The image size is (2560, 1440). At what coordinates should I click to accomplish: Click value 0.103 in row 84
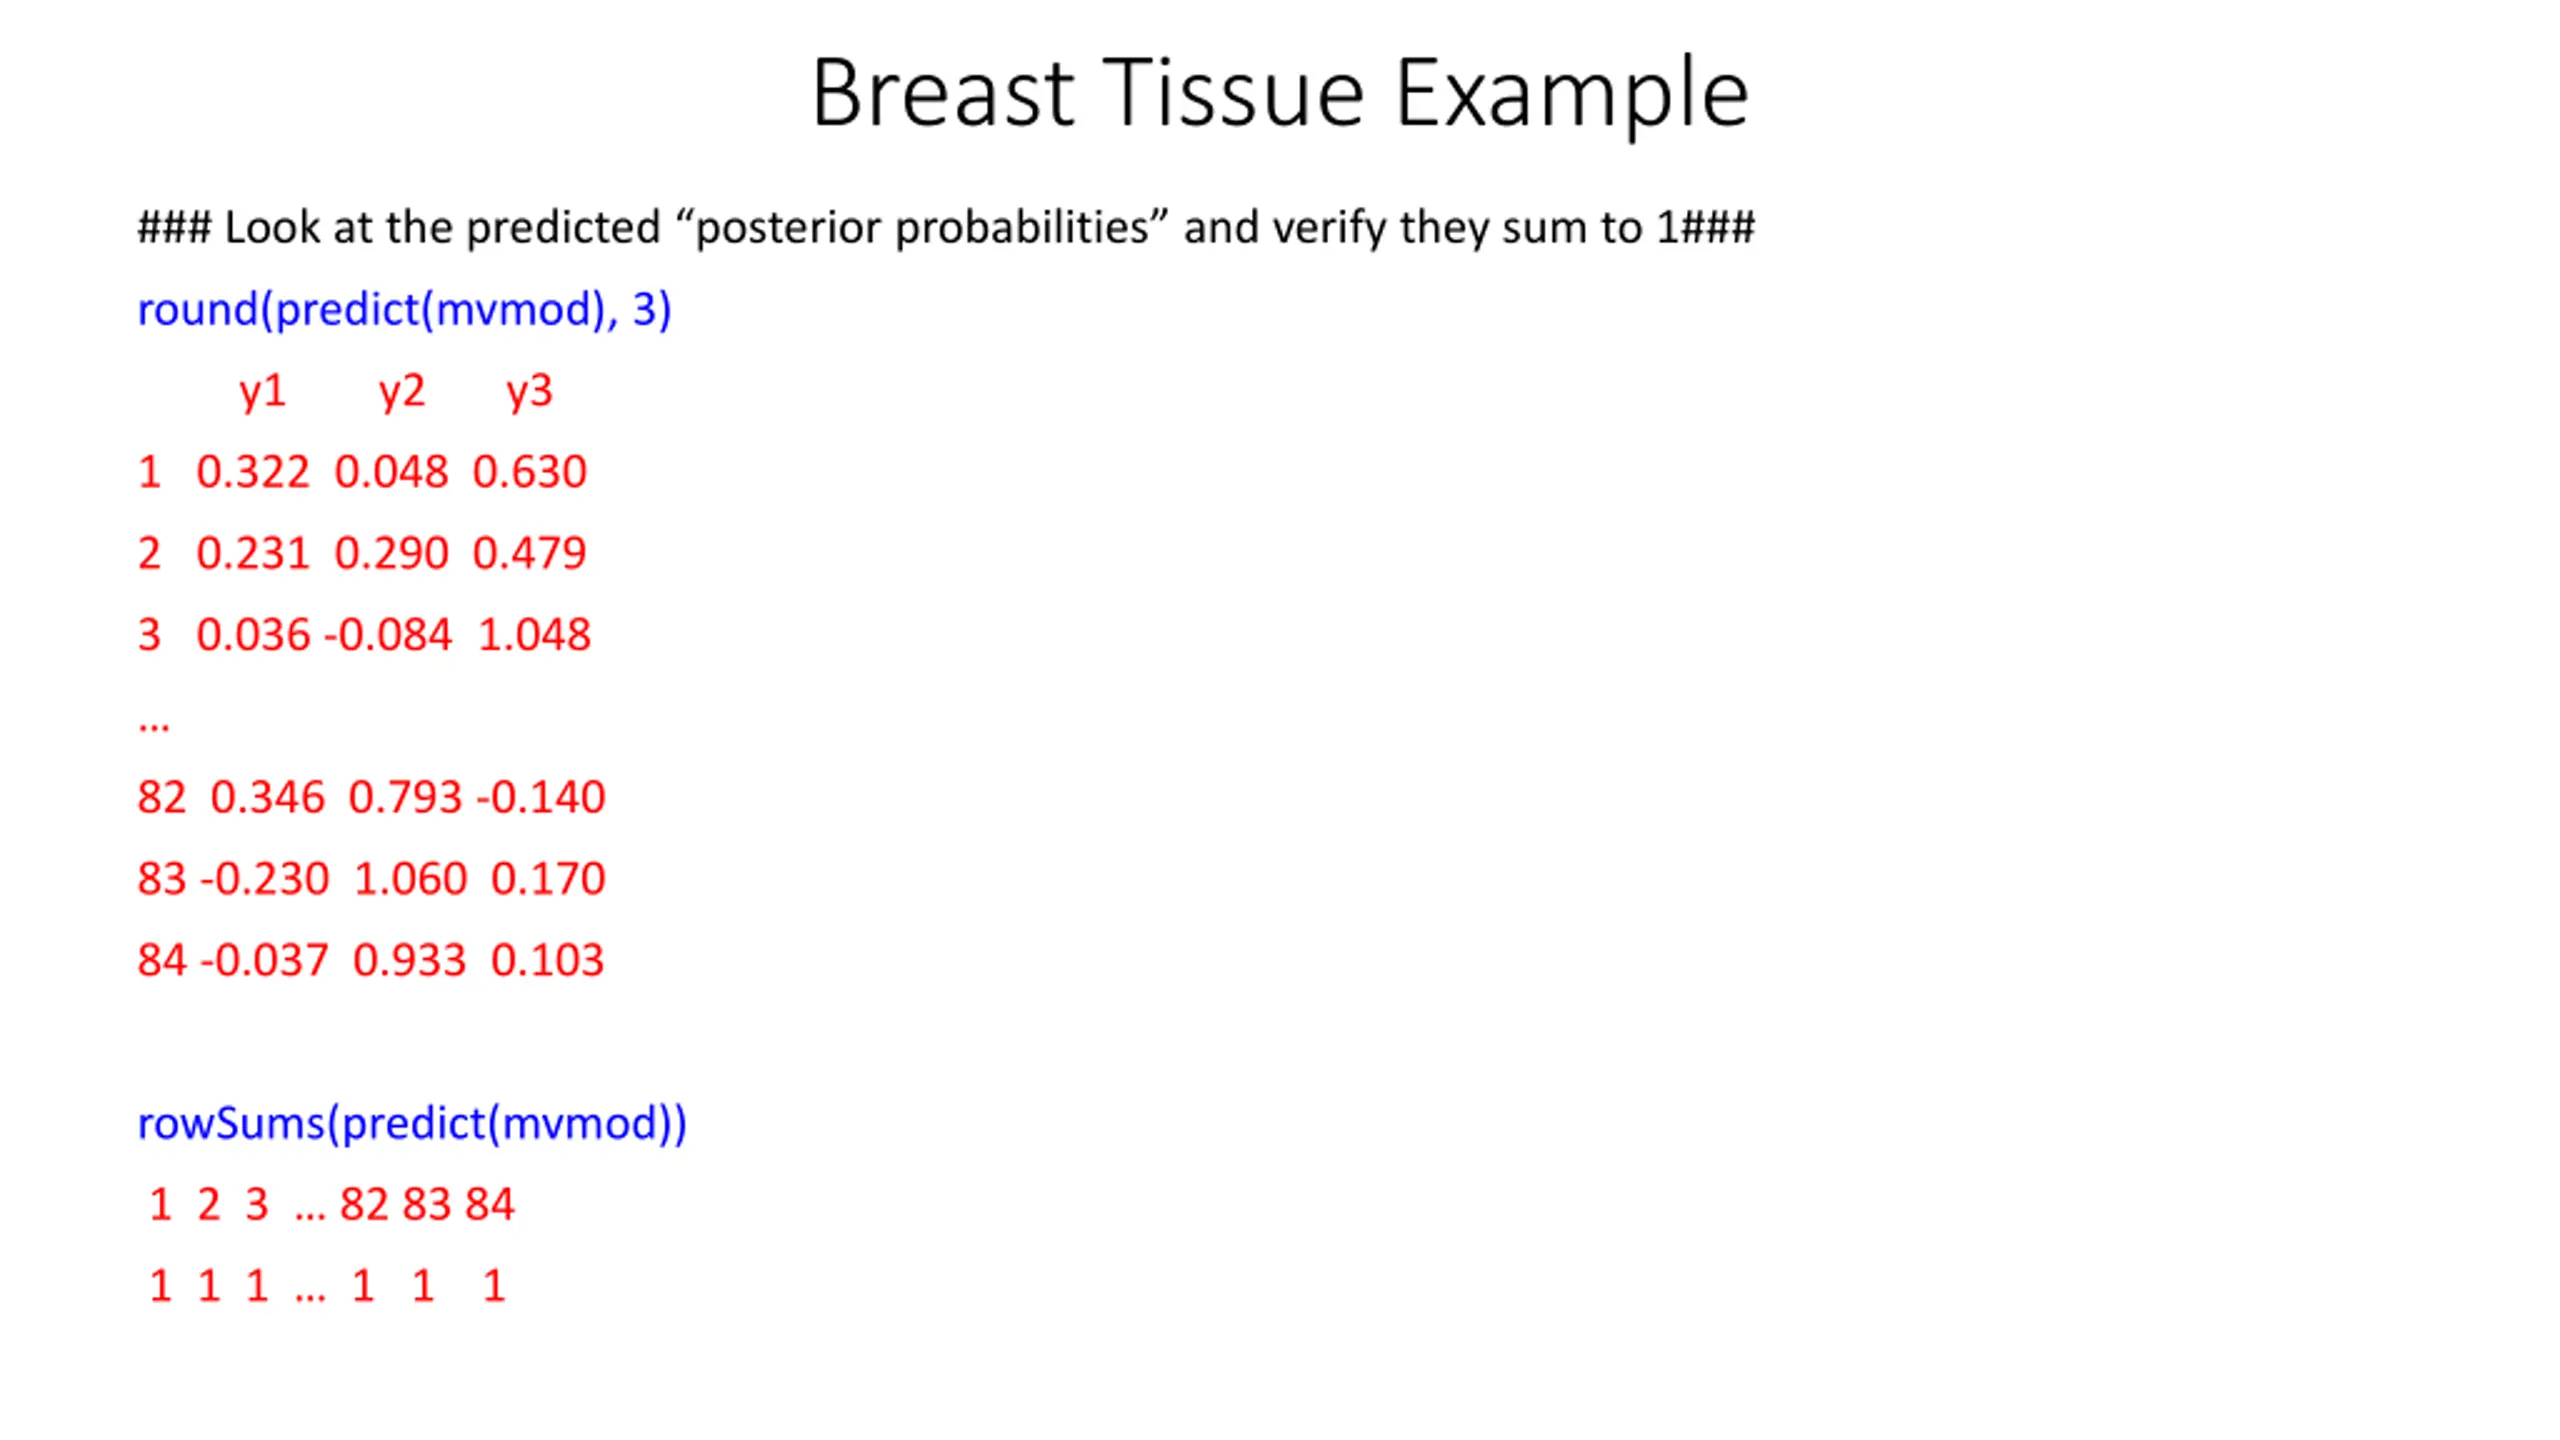tap(548, 960)
